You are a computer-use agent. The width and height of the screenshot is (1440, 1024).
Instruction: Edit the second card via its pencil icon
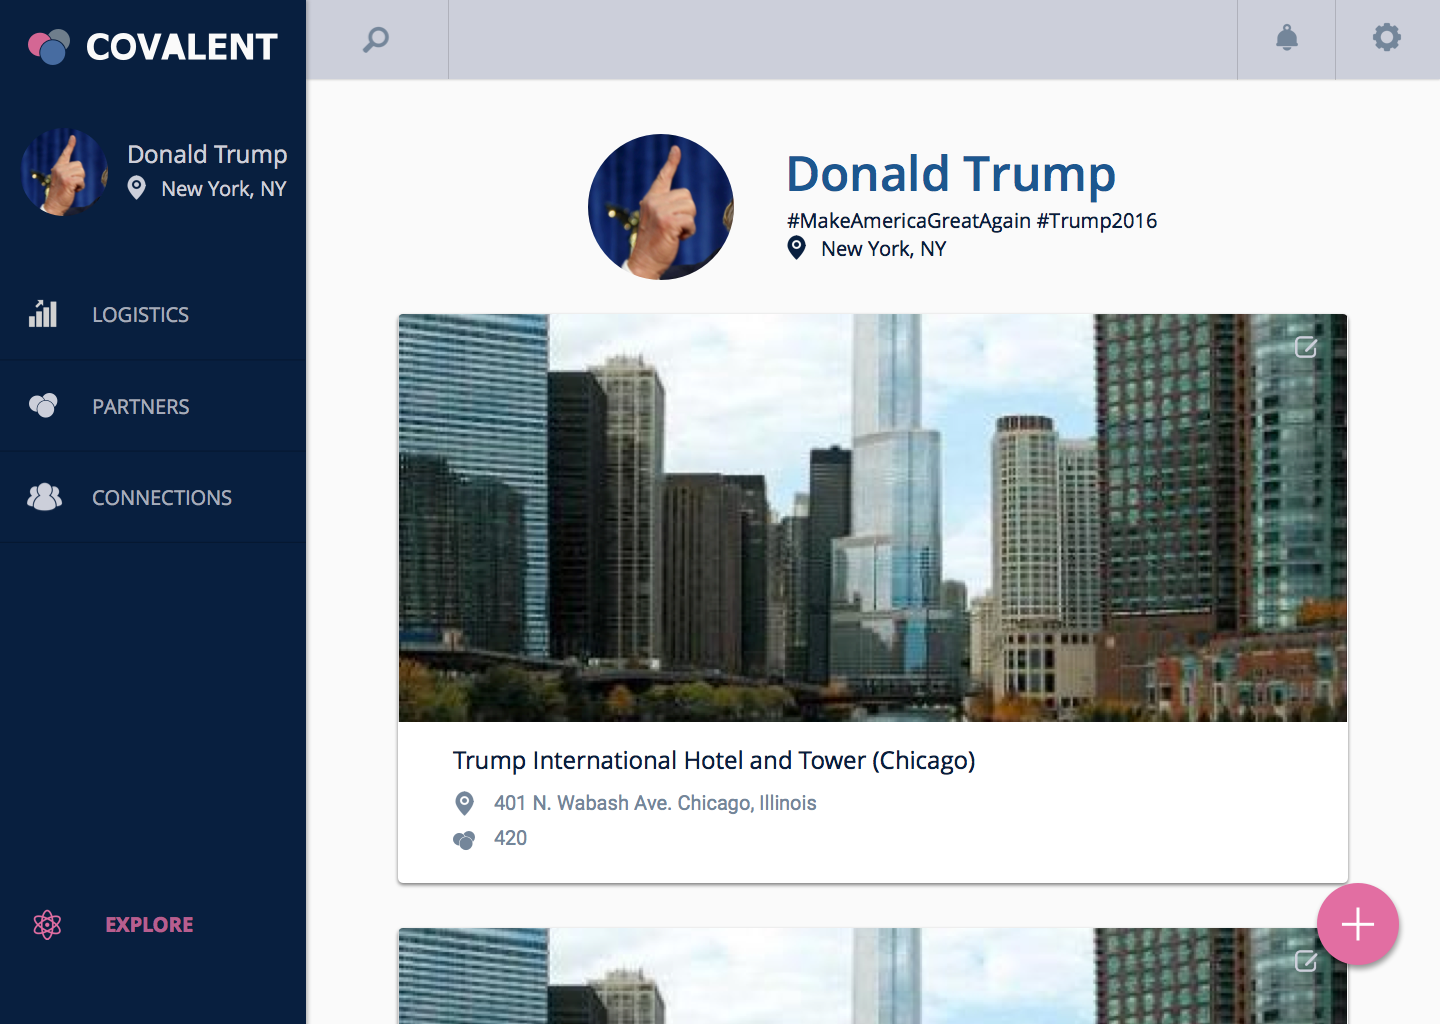point(1306,961)
